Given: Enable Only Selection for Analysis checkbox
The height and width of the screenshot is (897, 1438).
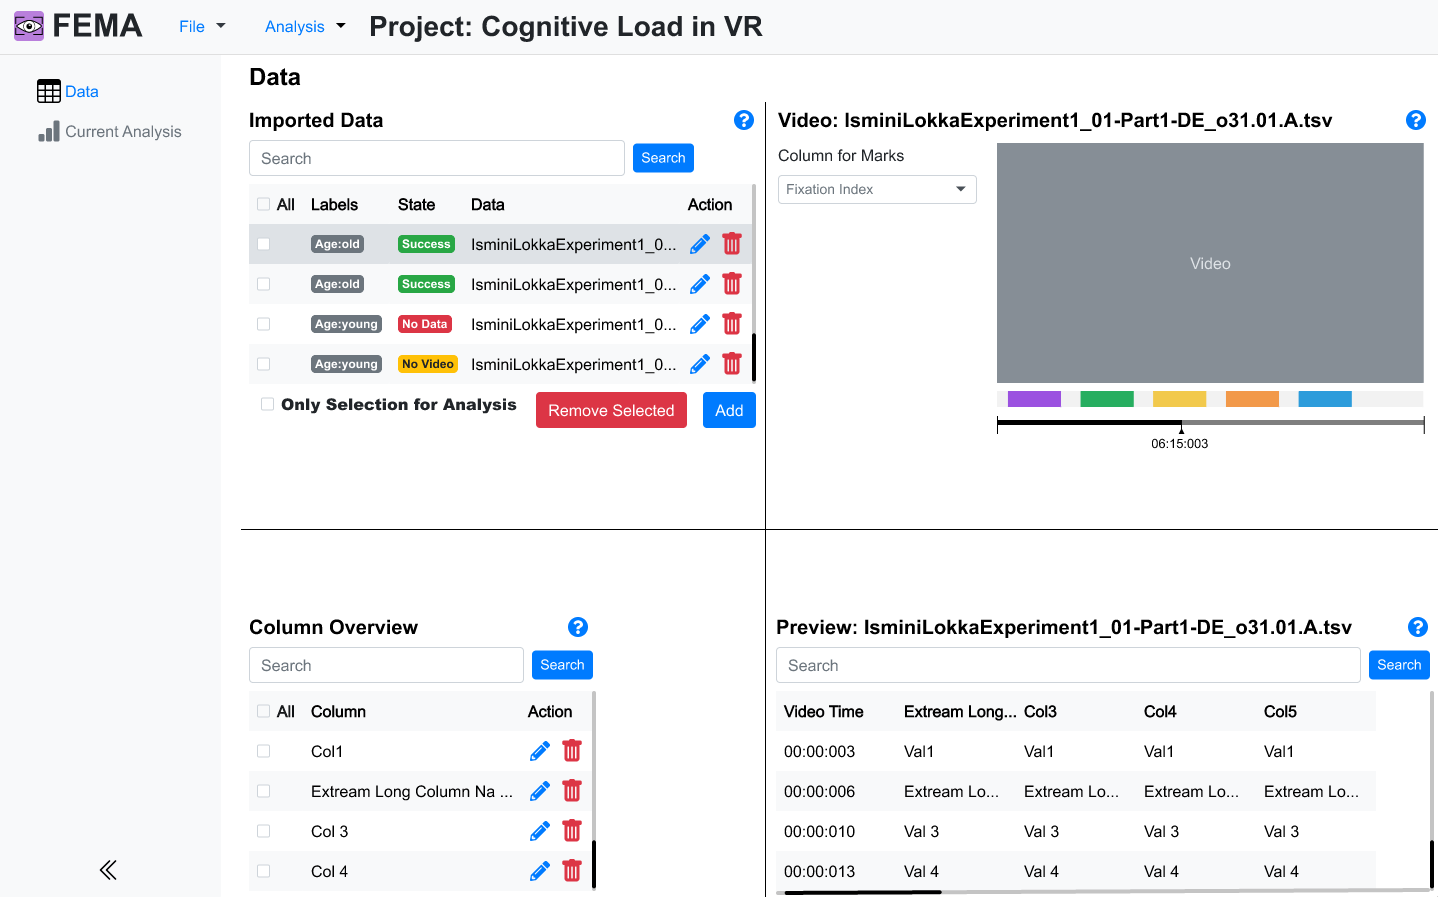Looking at the screenshot, I should point(267,404).
